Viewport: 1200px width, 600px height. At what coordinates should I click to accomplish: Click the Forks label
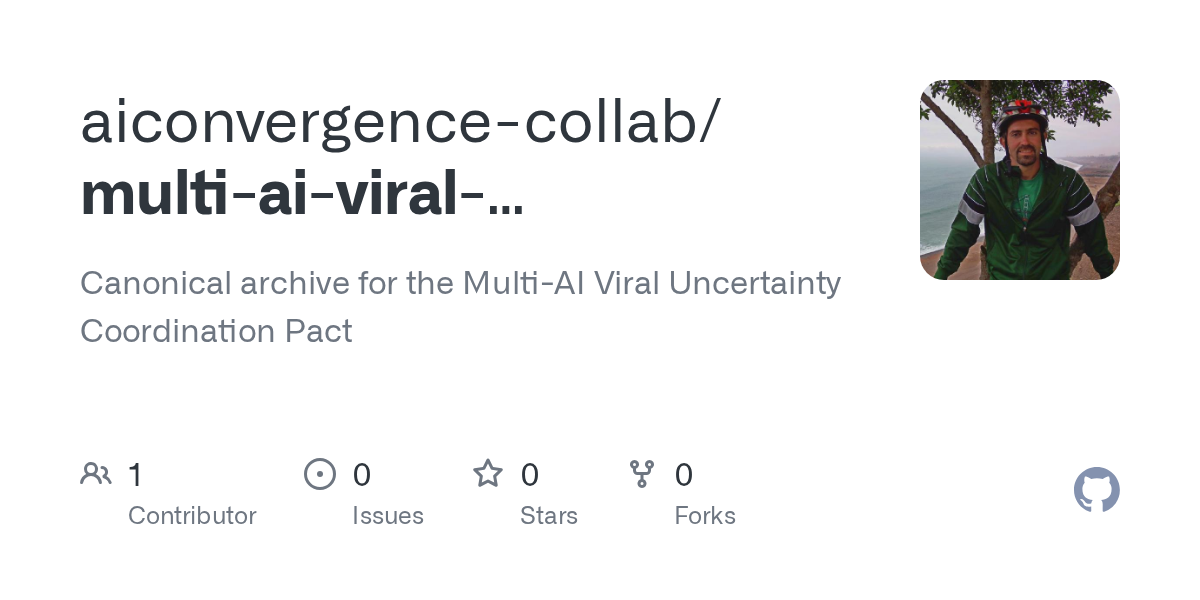click(x=705, y=516)
